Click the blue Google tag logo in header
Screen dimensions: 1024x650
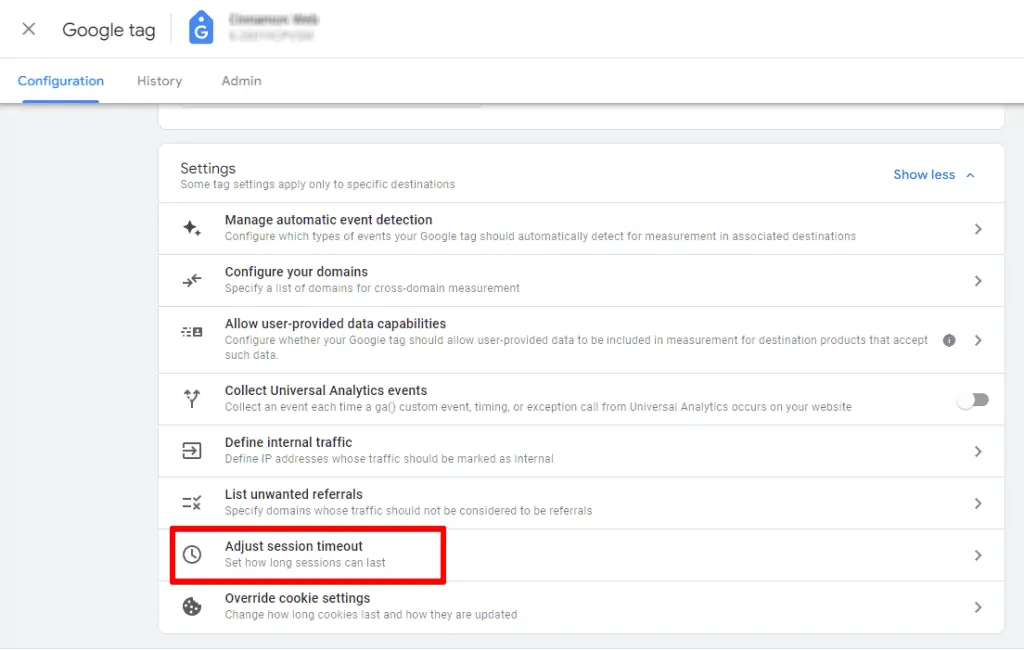[x=200, y=28]
